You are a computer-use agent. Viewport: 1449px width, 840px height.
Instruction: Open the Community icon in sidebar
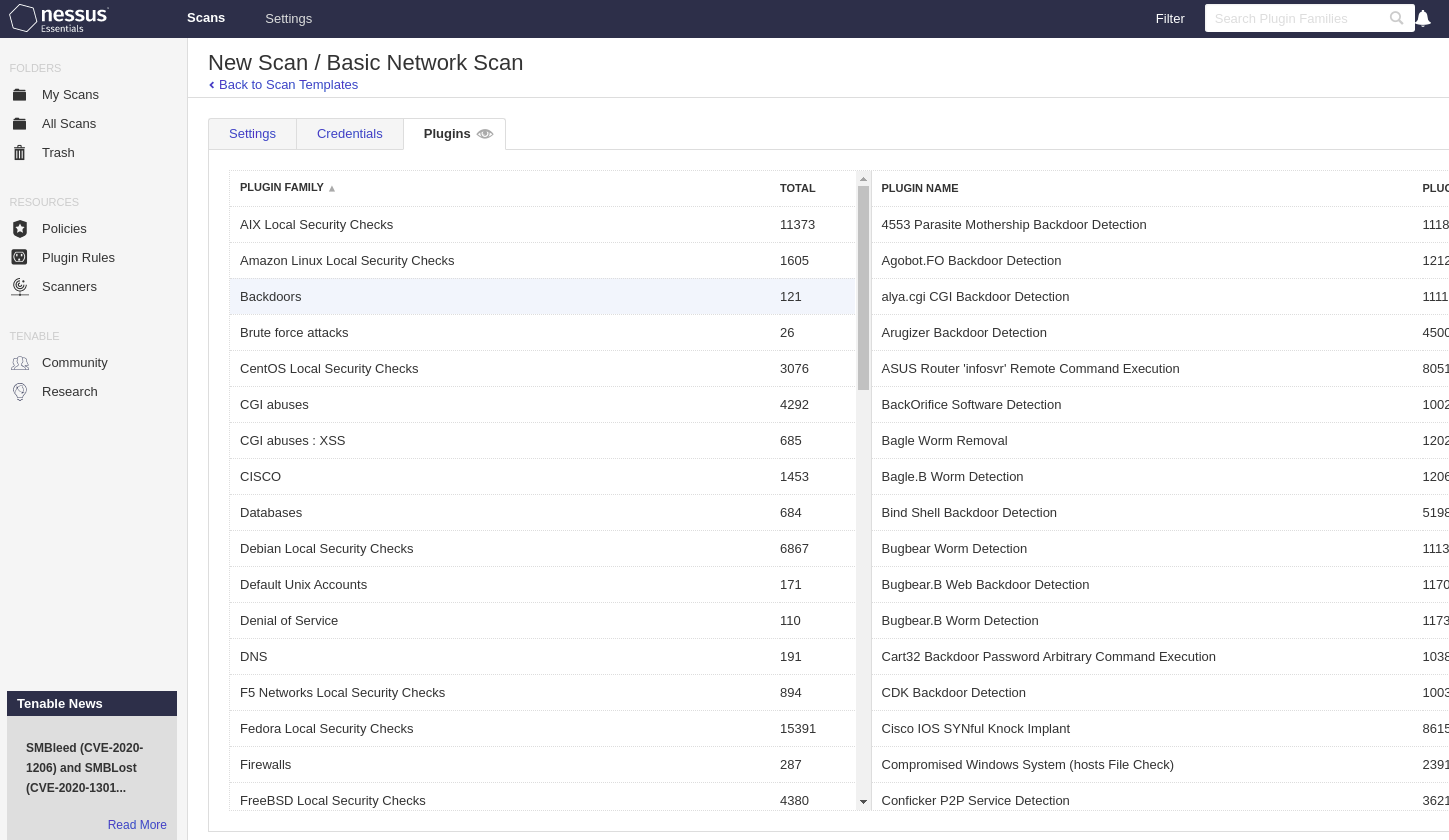(x=19, y=363)
